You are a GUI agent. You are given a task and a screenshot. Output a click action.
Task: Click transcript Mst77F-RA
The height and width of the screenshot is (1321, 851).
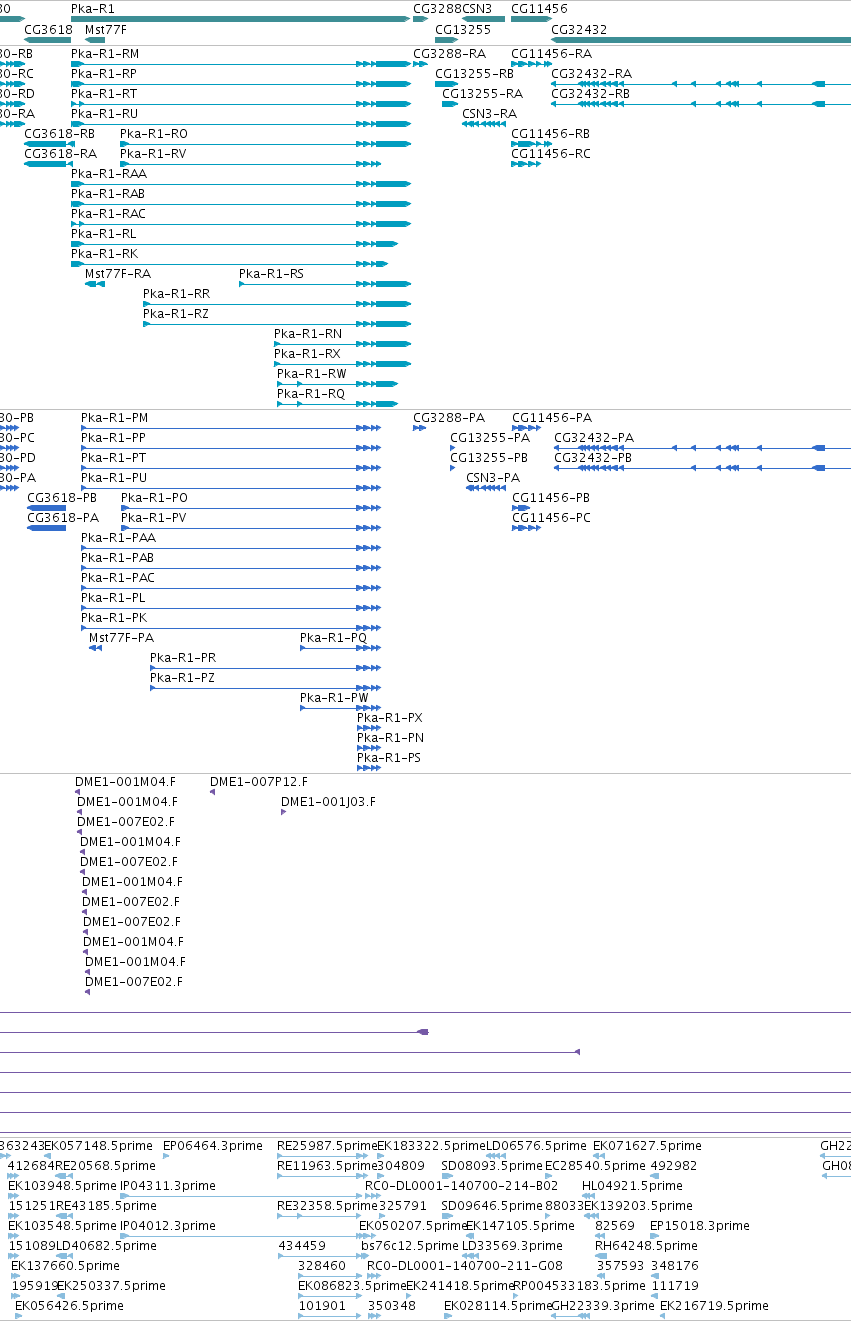click(118, 274)
